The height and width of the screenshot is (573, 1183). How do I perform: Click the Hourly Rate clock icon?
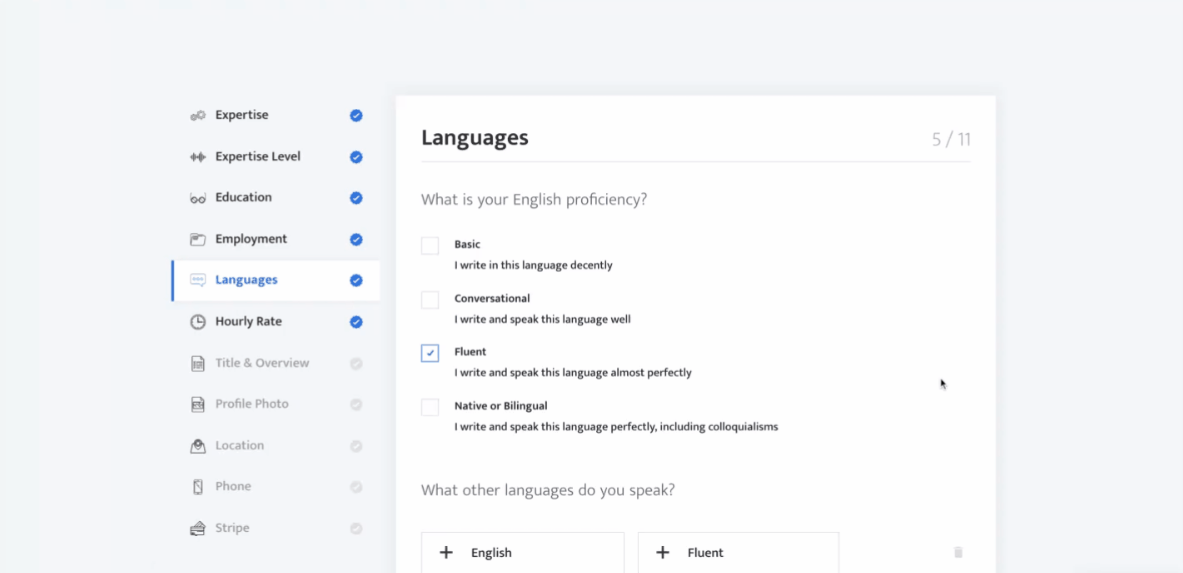198,322
